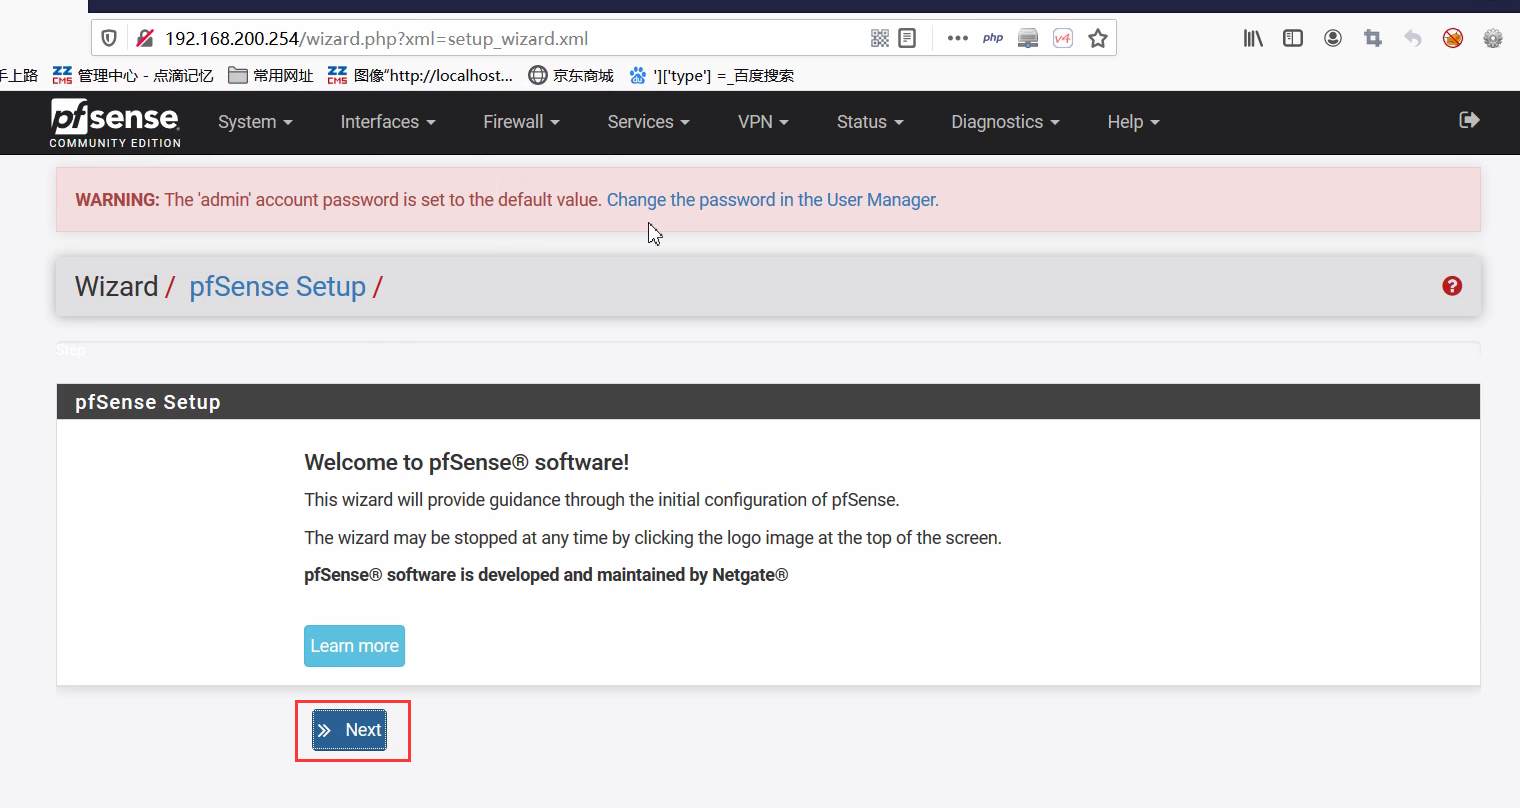Open the 管理中心 - 点滴记忆 bookmark
The height and width of the screenshot is (808, 1520).
point(133,75)
